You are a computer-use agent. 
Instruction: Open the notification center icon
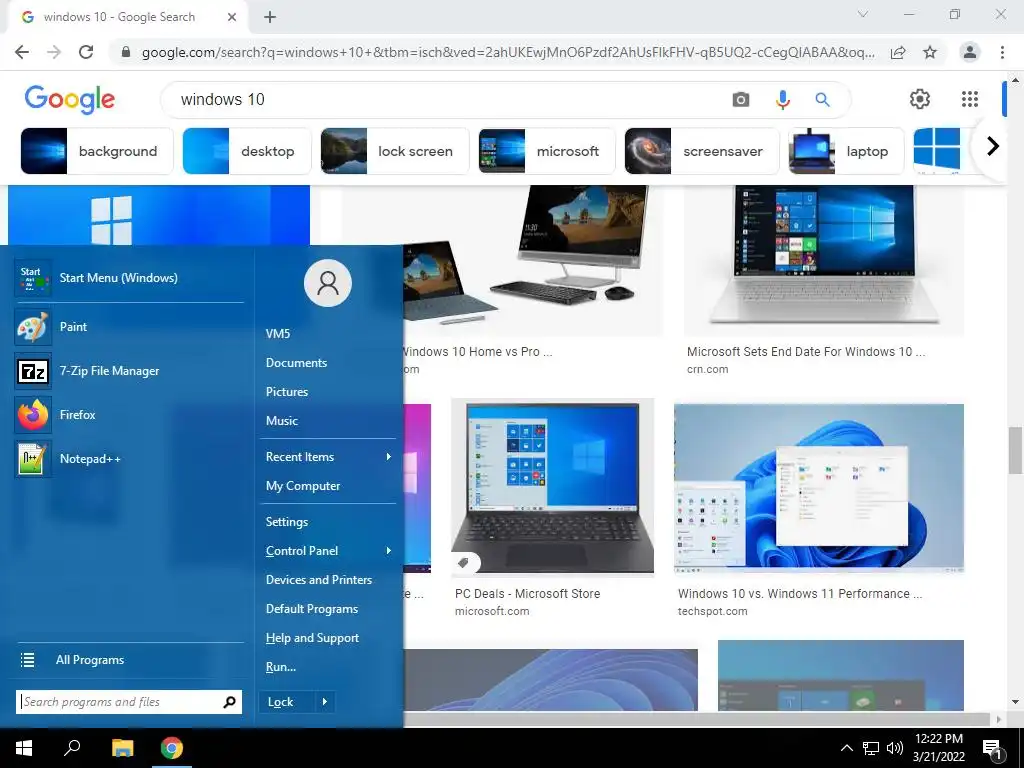click(992, 749)
